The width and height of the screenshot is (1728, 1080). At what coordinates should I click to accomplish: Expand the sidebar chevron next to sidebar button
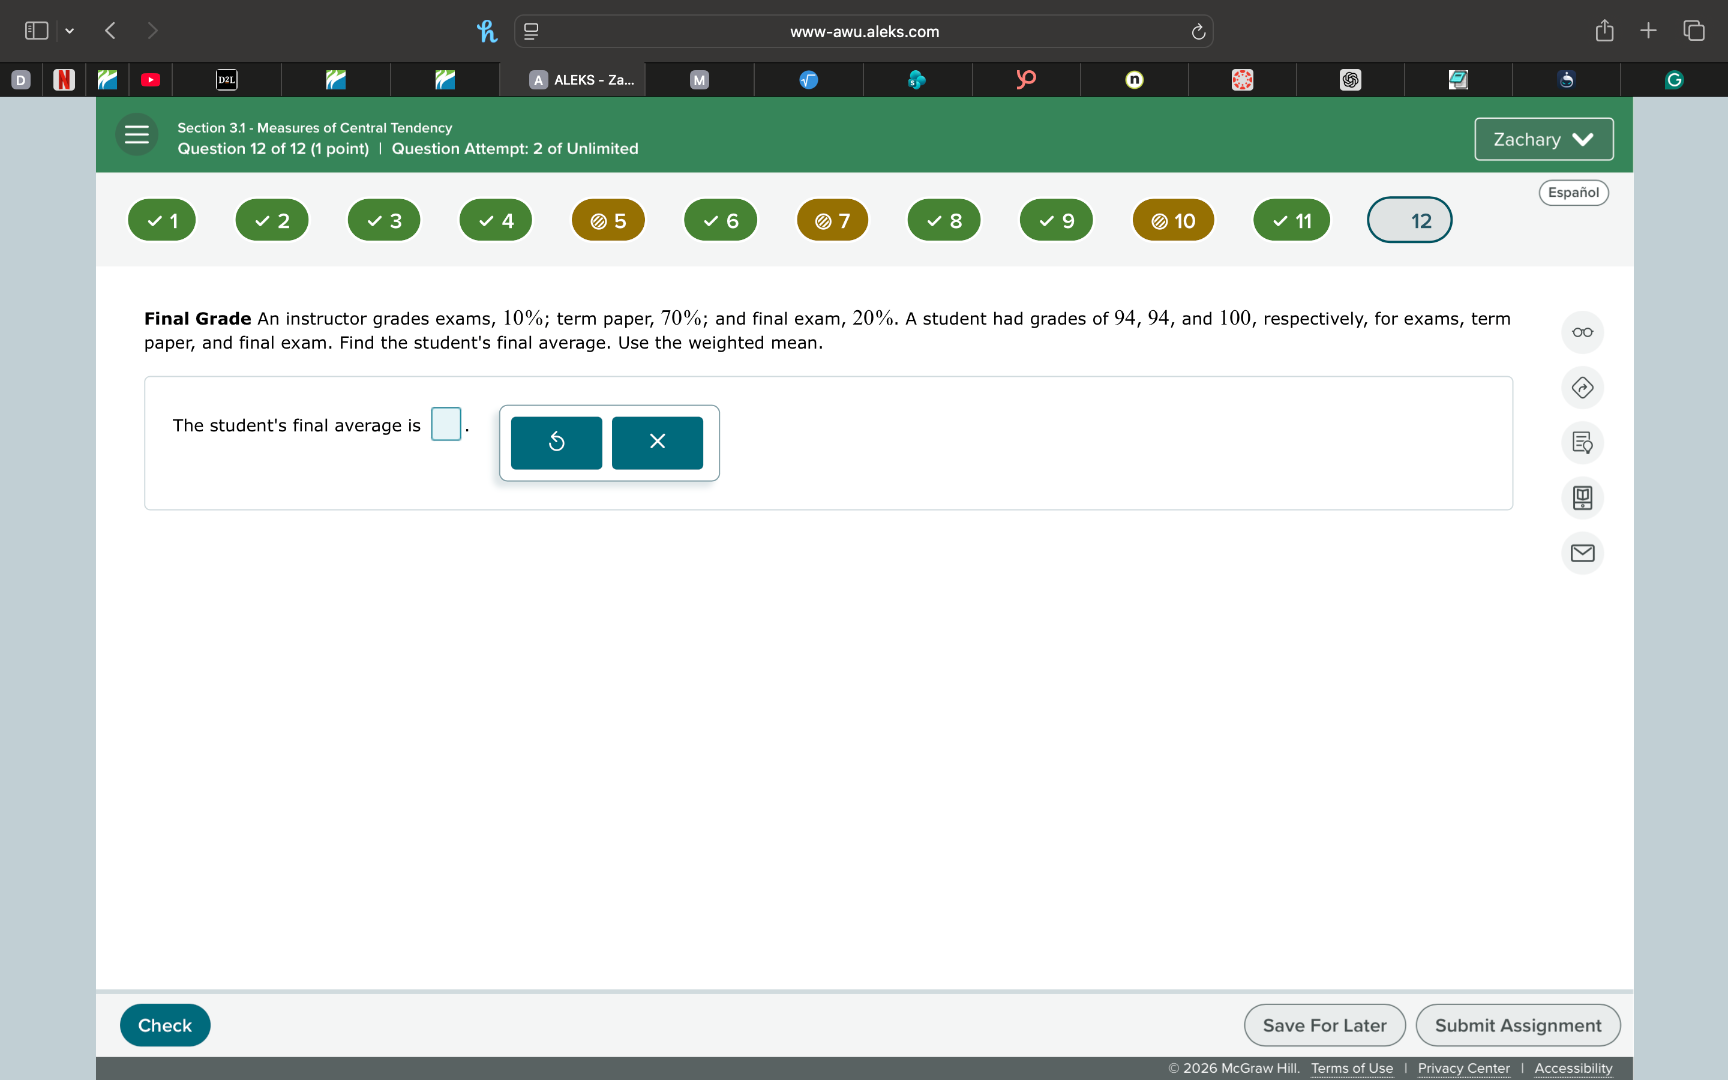tap(70, 31)
